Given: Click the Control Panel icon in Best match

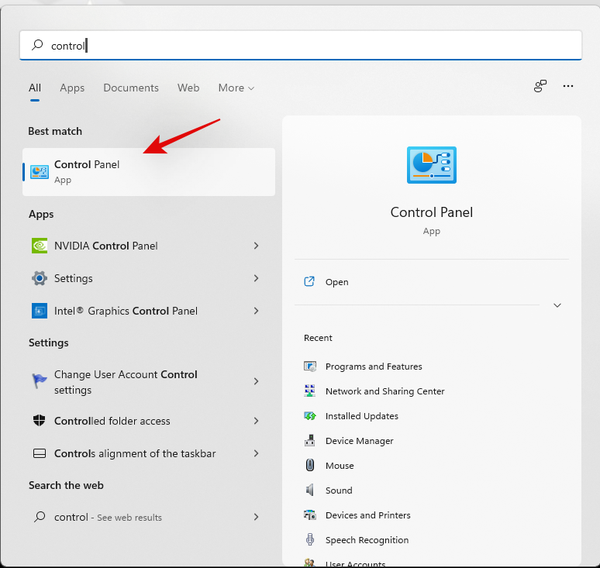Looking at the screenshot, I should 39,172.
